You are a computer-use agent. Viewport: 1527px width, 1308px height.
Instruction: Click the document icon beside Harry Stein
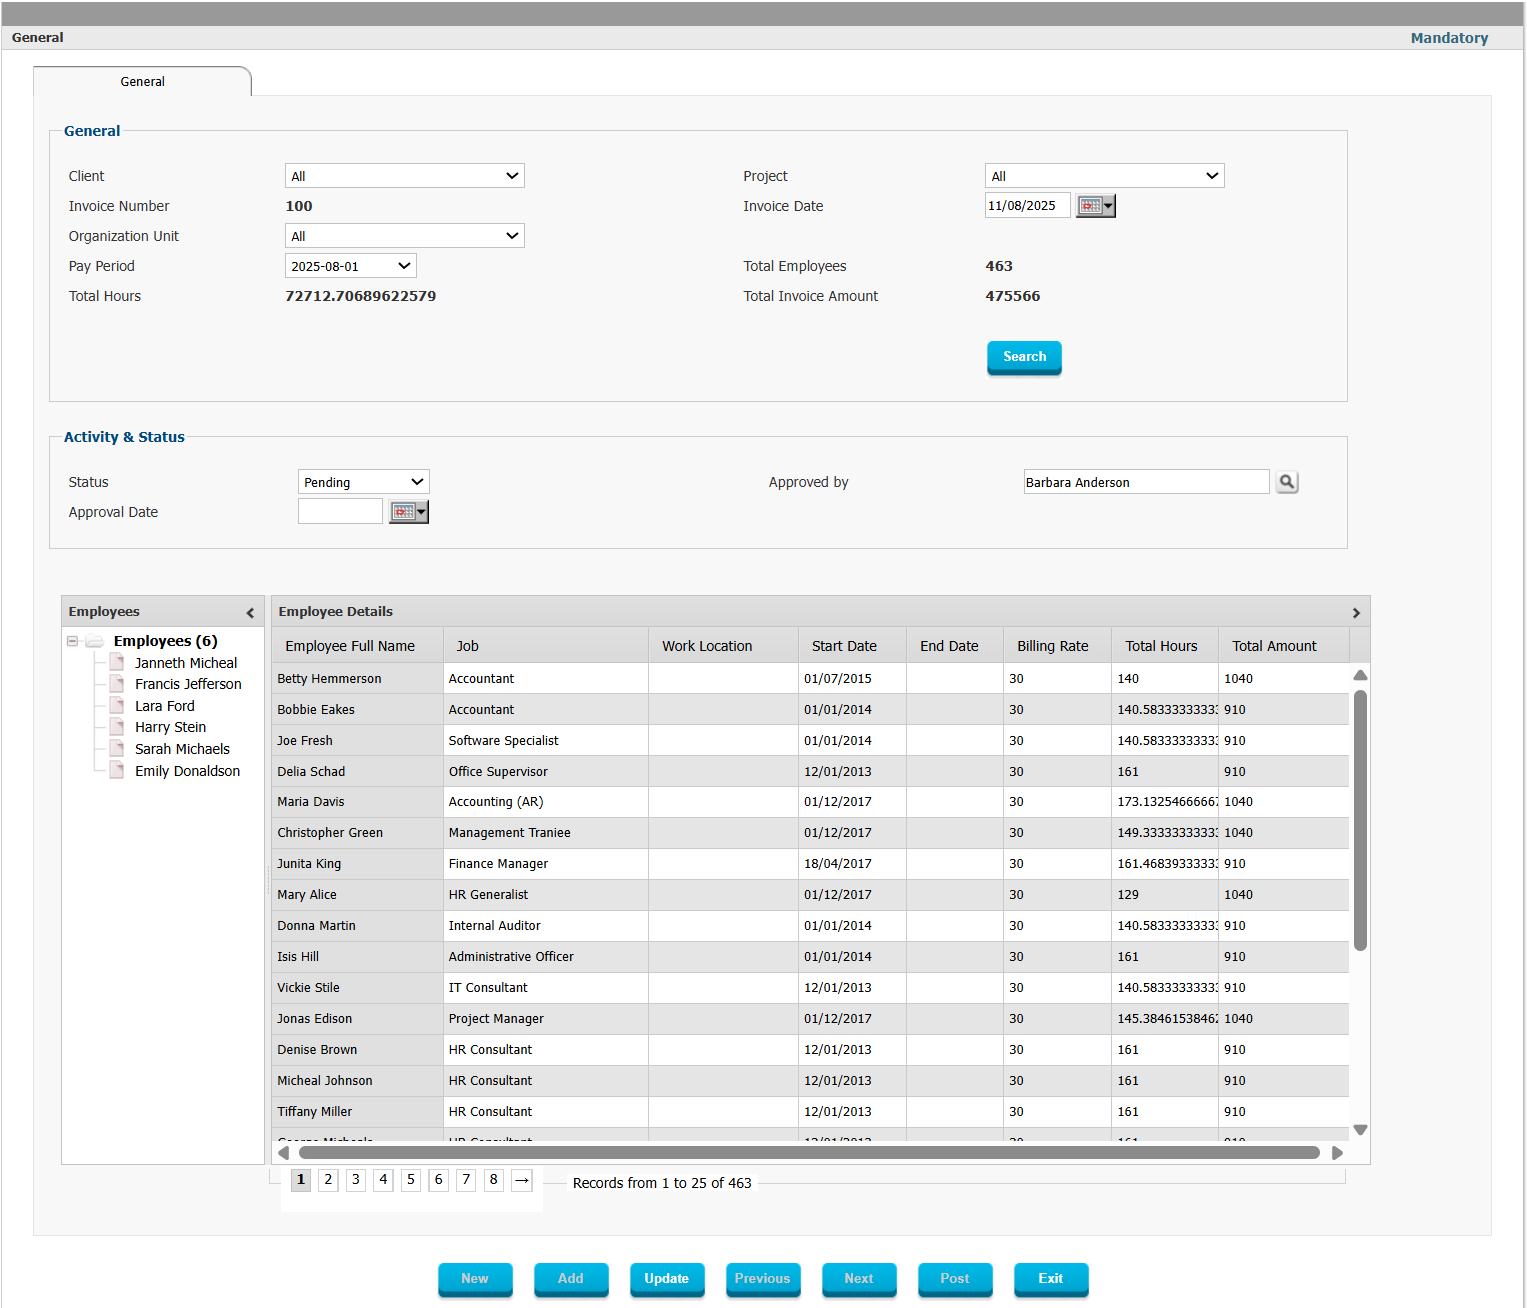coord(117,727)
